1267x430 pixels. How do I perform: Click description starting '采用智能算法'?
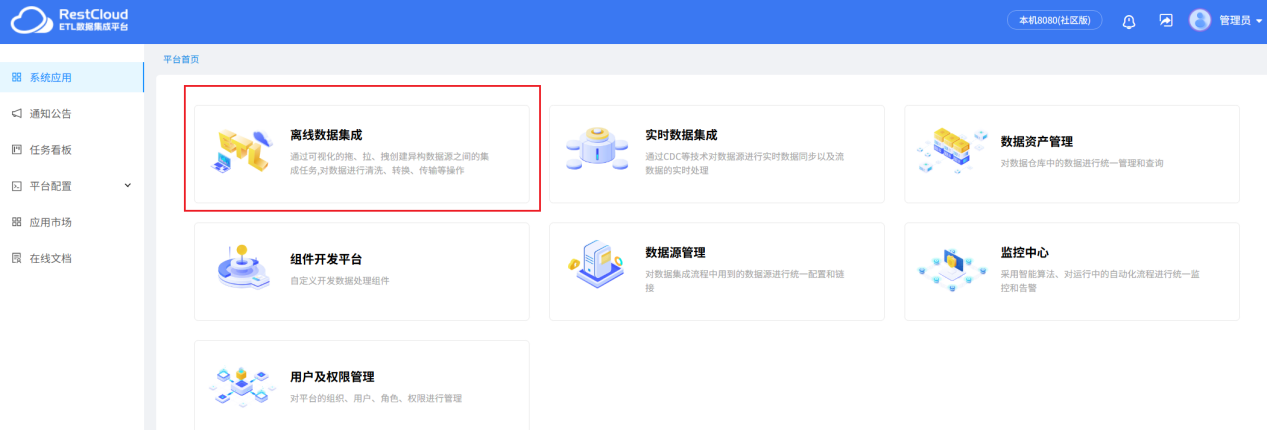(x=1101, y=281)
